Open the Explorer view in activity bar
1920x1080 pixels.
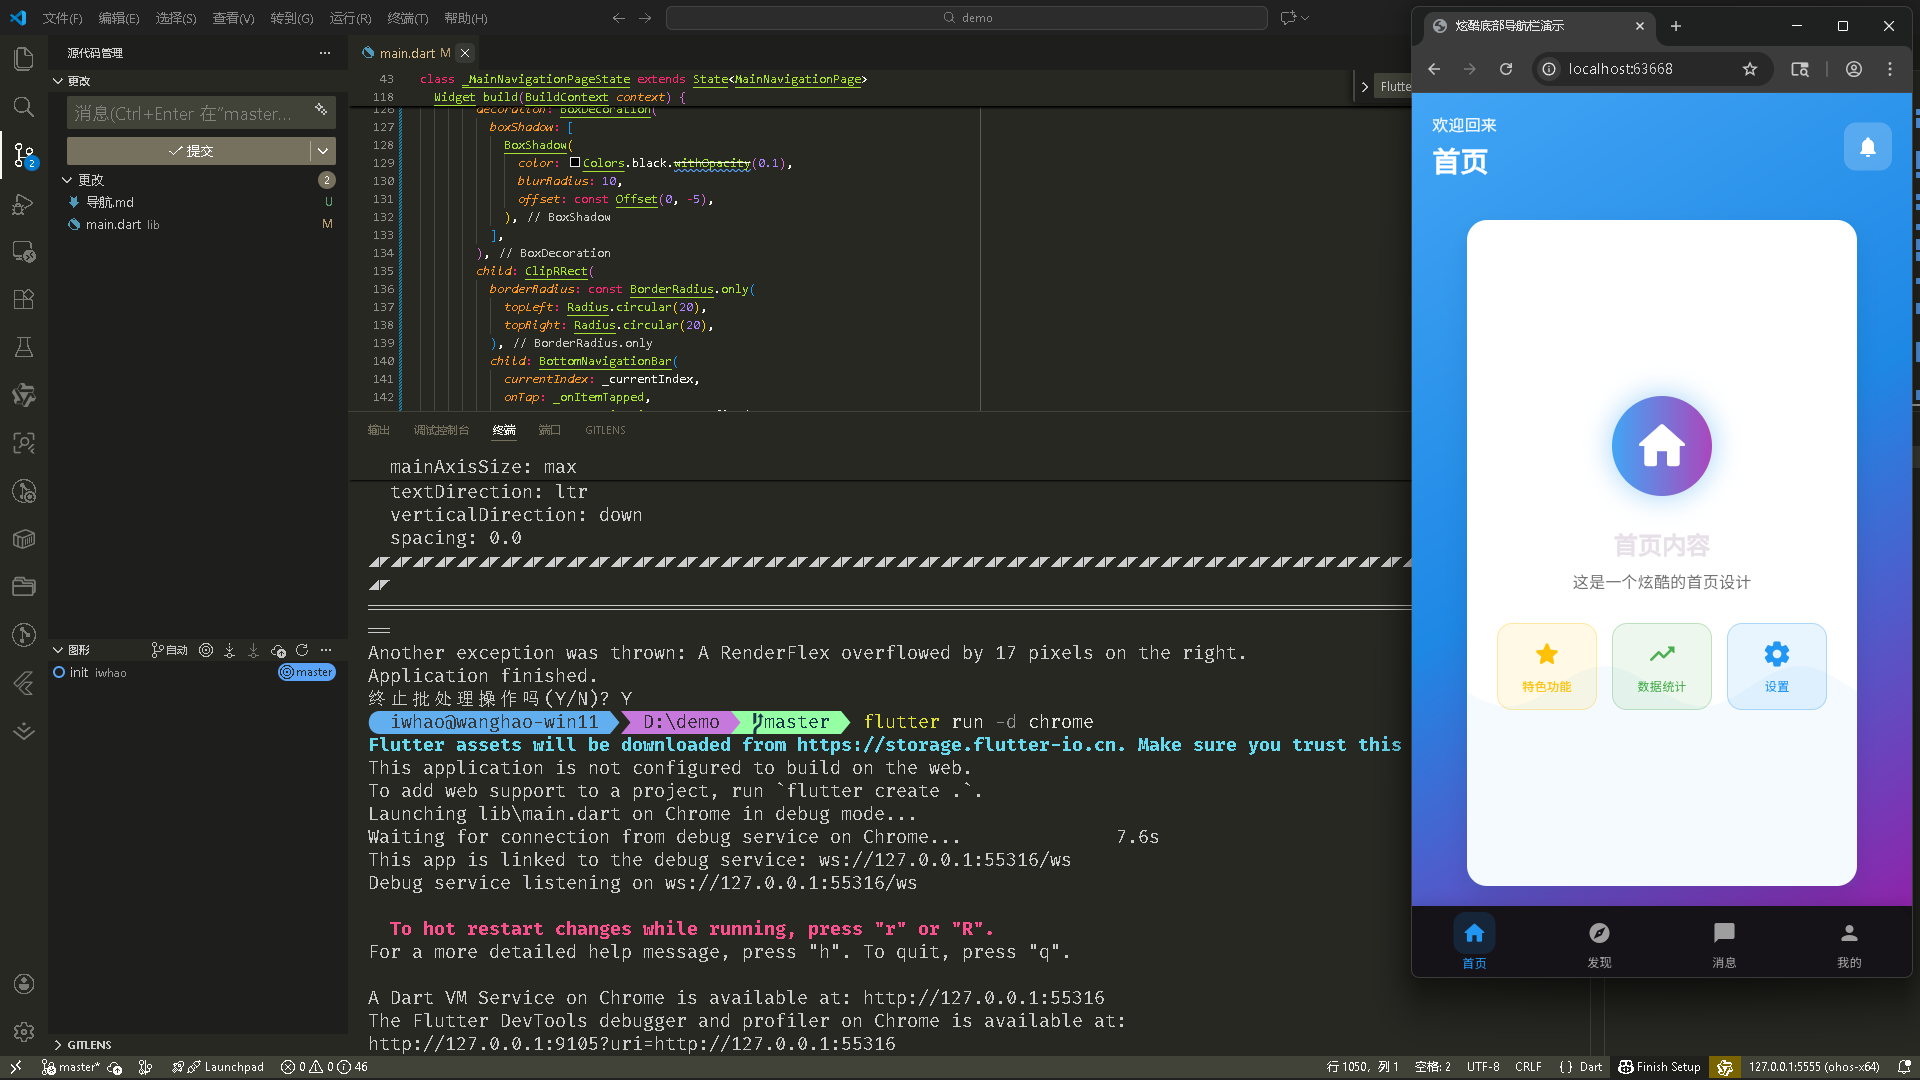(x=24, y=59)
